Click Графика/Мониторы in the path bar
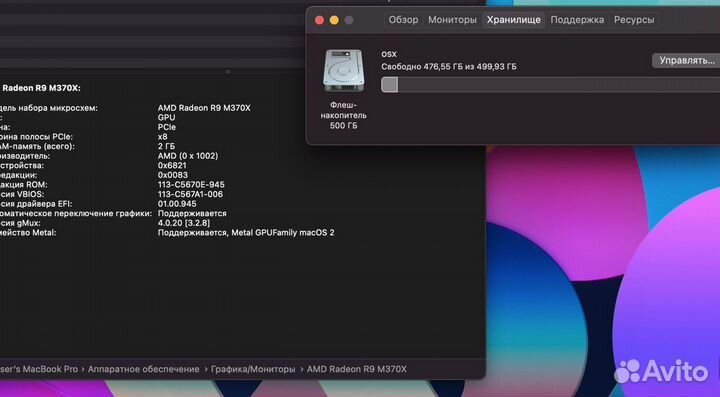720x397 pixels. pyautogui.click(x=253, y=369)
